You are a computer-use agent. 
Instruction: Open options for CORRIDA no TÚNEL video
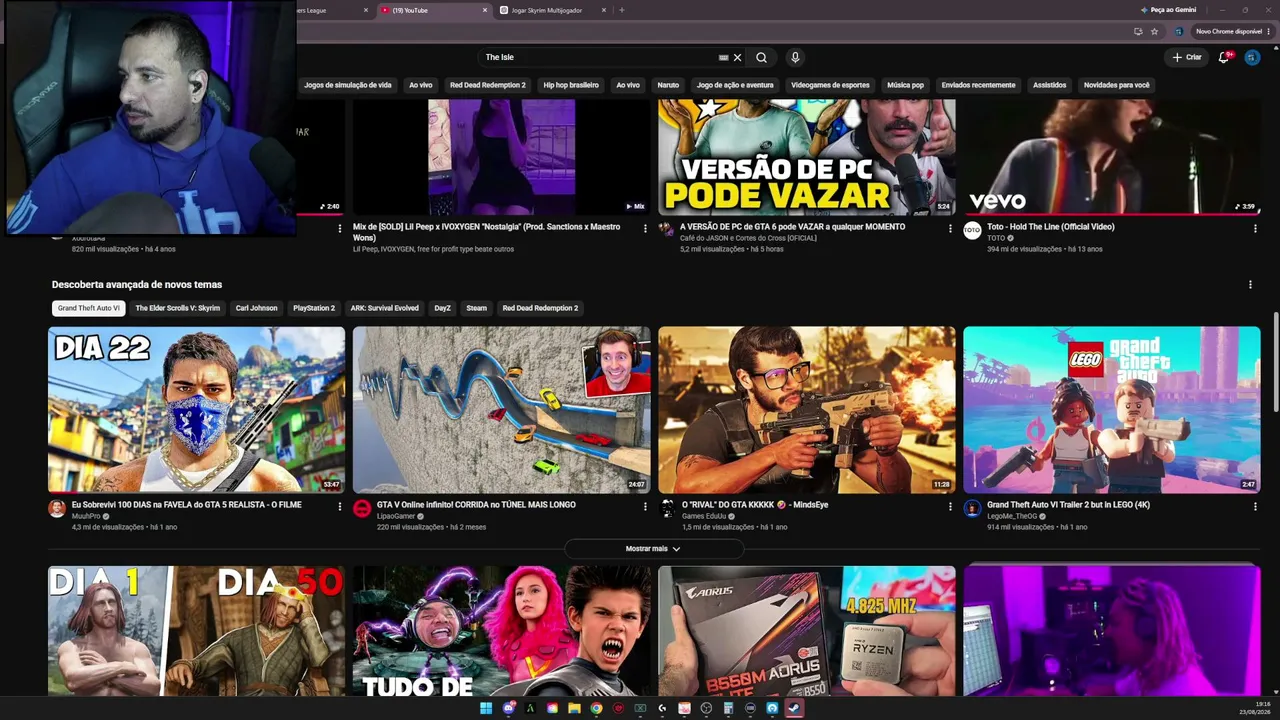[x=645, y=507]
